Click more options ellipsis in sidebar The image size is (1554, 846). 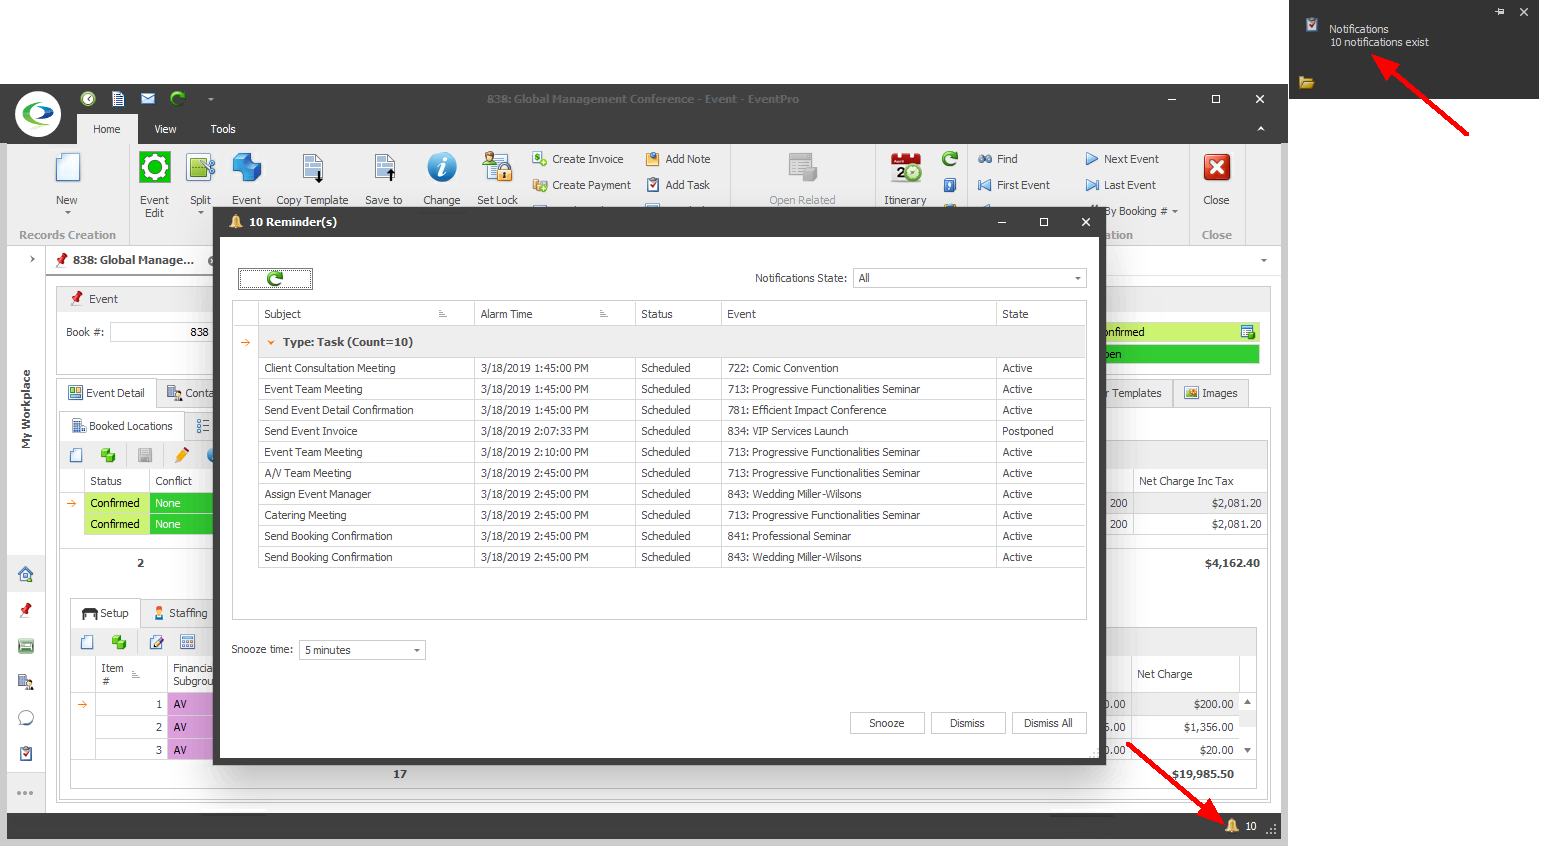25,793
